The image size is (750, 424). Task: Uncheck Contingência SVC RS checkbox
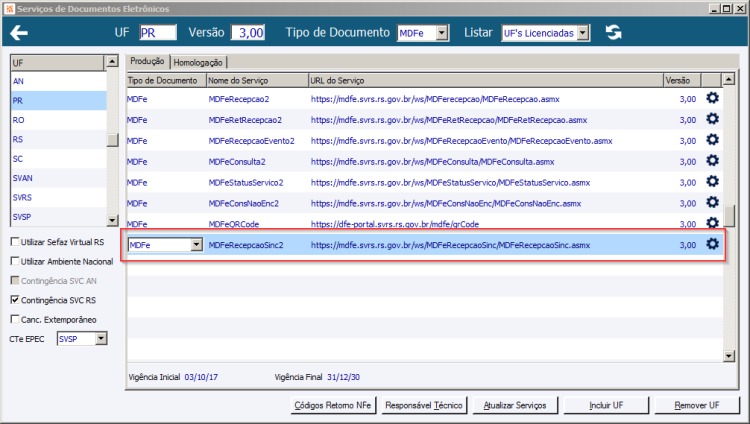15,300
